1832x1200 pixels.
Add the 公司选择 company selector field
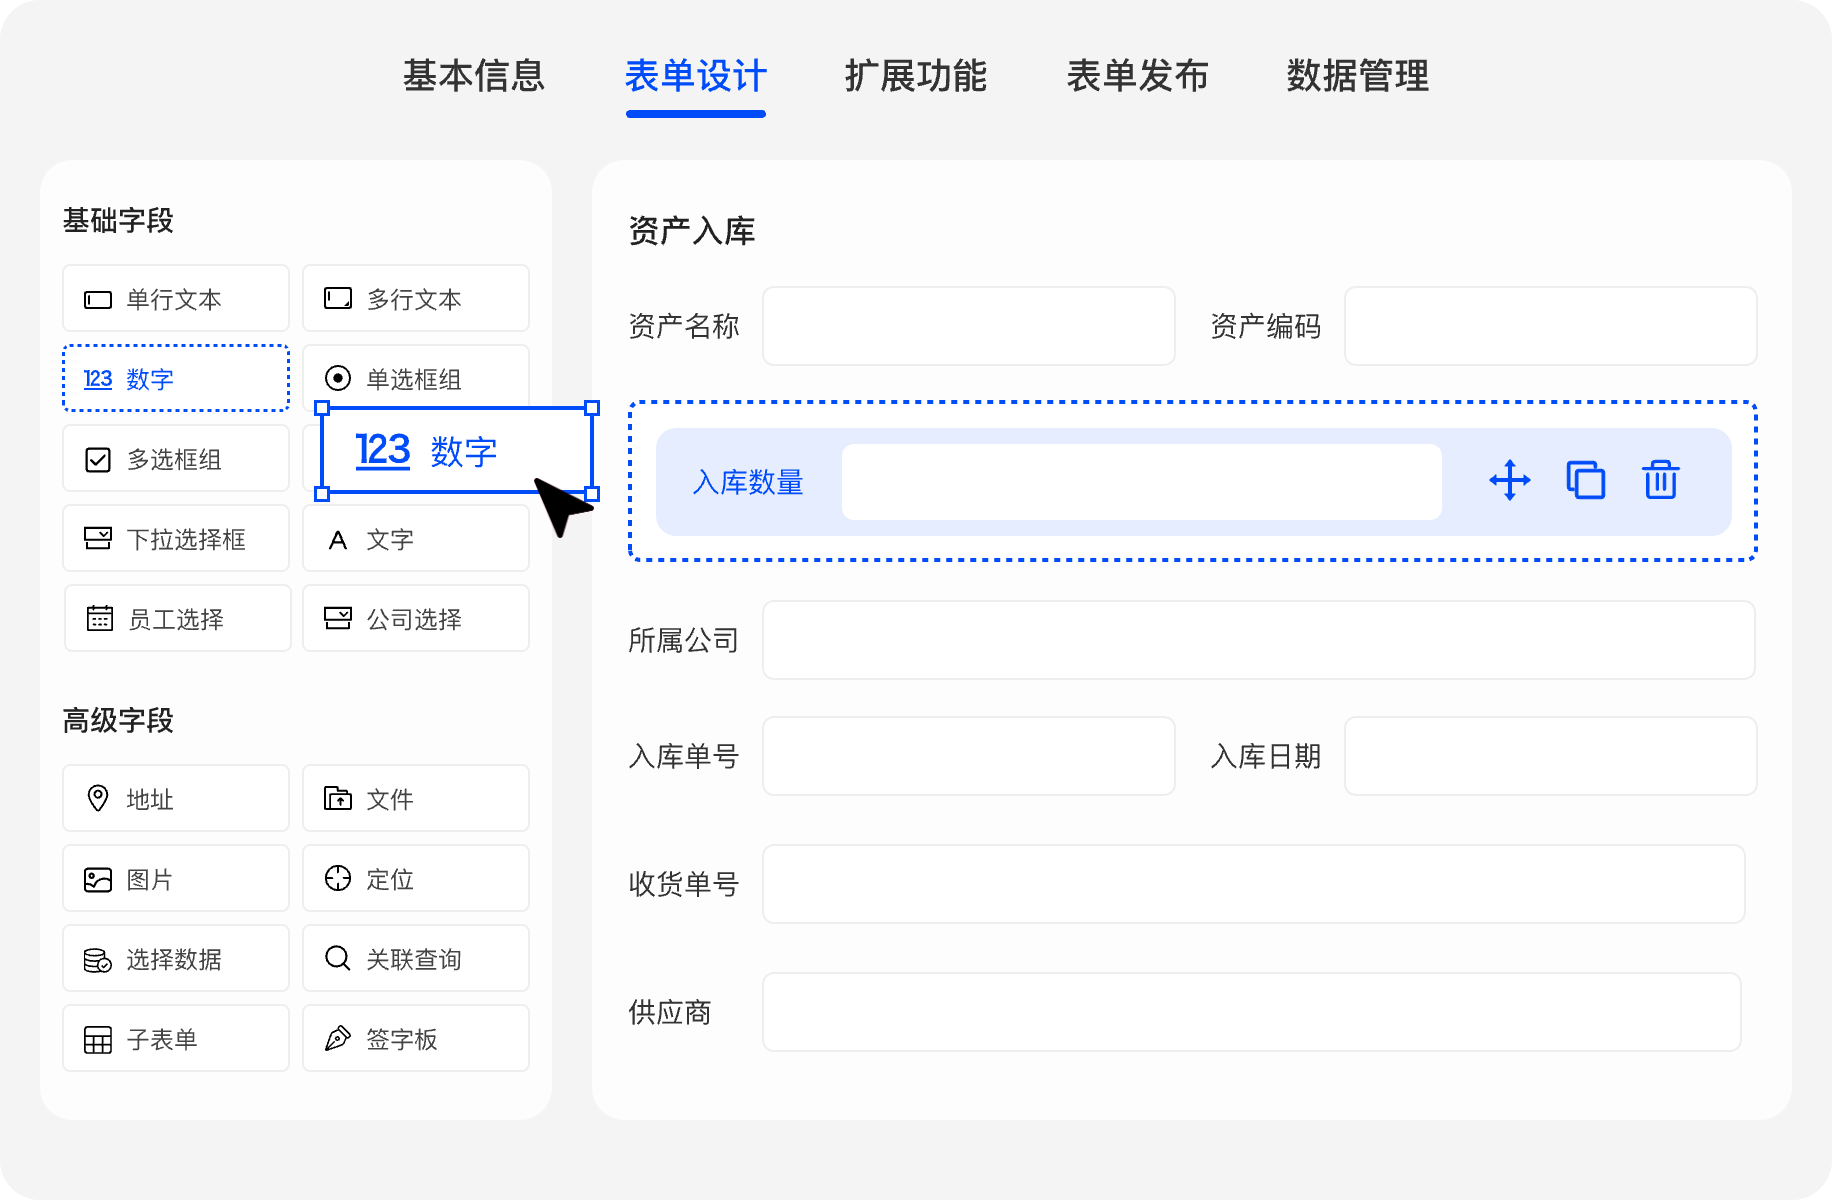coord(415,618)
